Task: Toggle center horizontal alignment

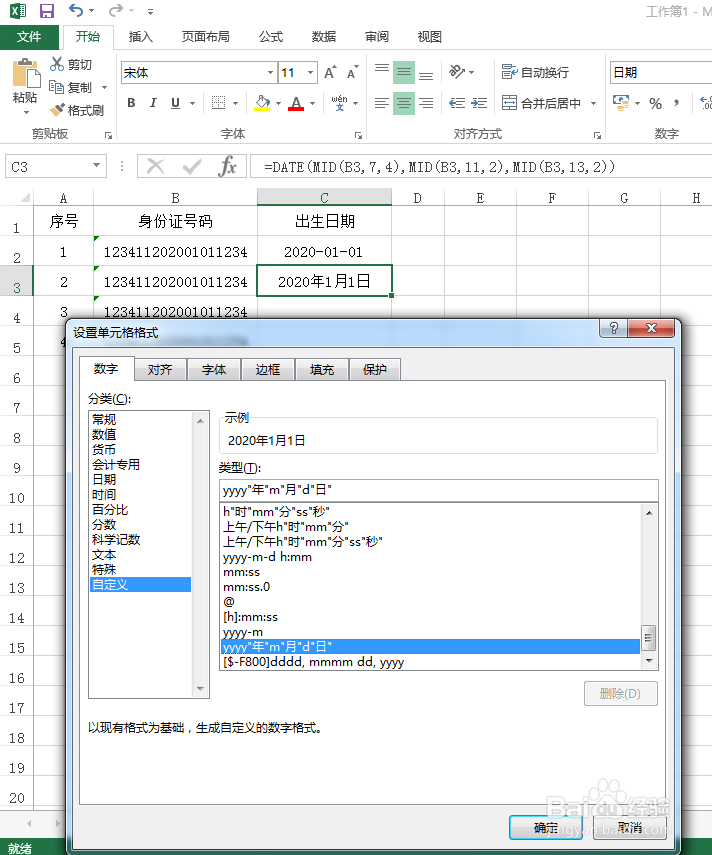Action: [x=404, y=103]
